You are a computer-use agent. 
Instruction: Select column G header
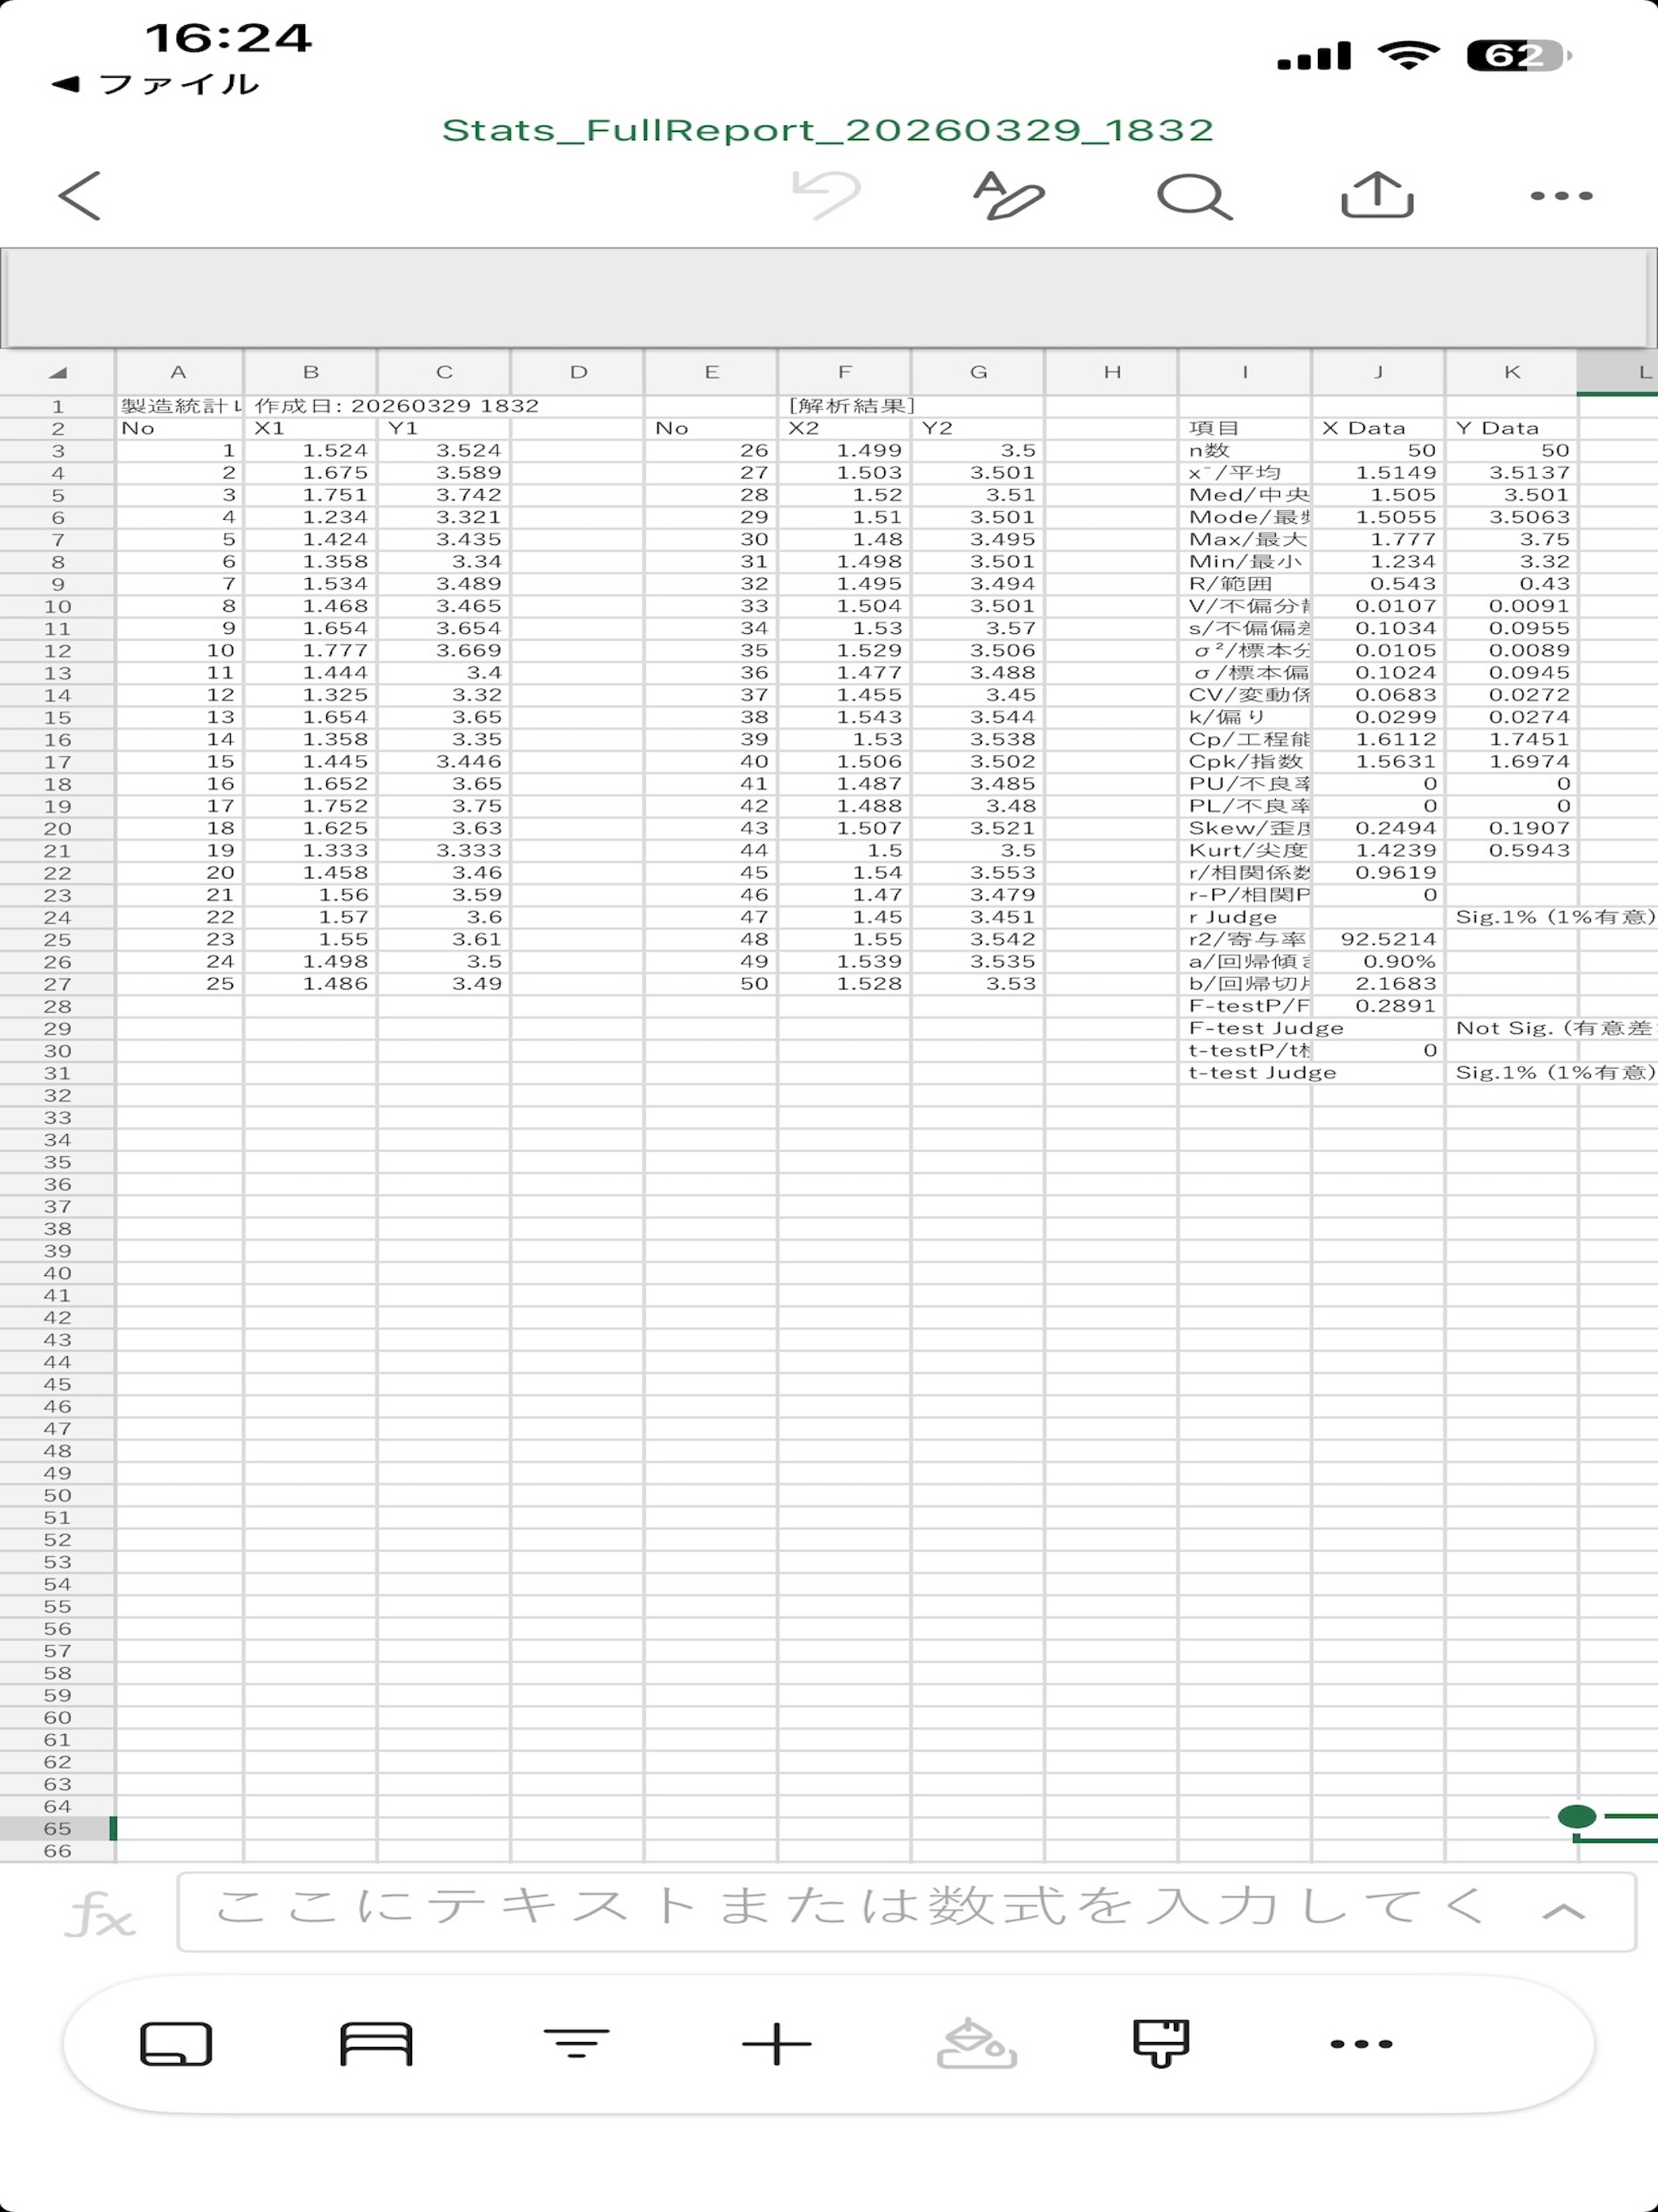click(978, 372)
